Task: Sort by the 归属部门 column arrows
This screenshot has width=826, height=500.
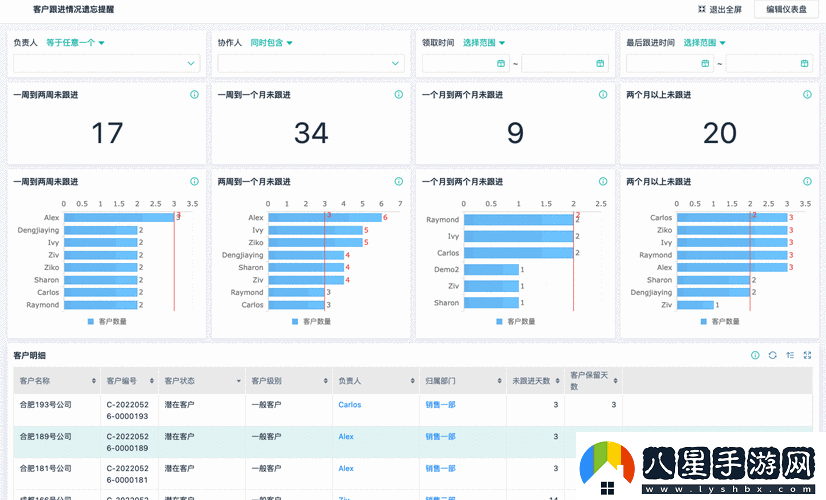Action: pos(499,380)
